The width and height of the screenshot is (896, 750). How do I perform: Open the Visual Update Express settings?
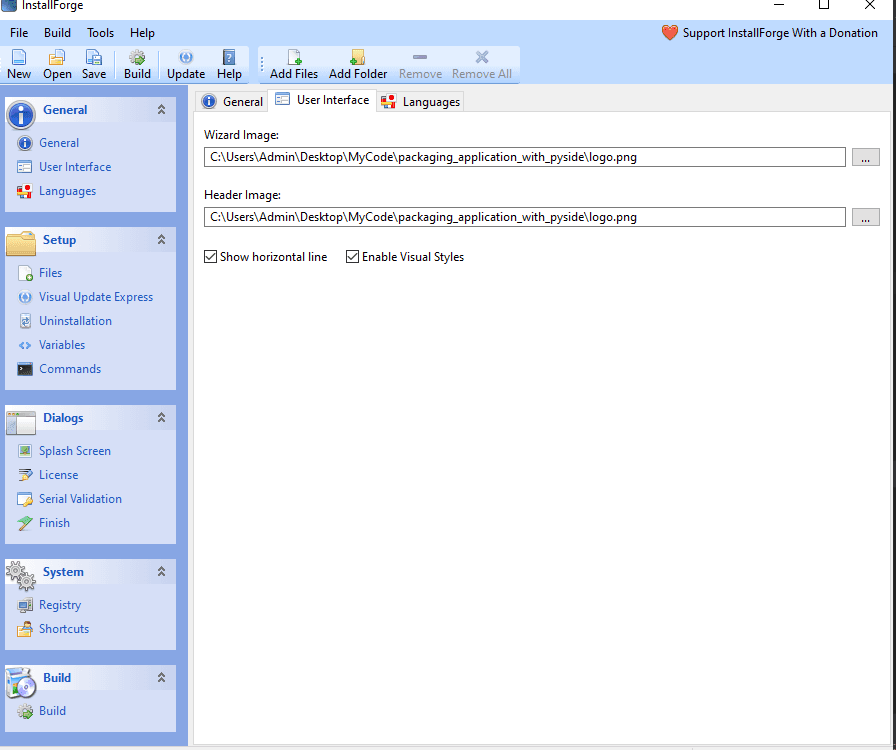click(95, 296)
